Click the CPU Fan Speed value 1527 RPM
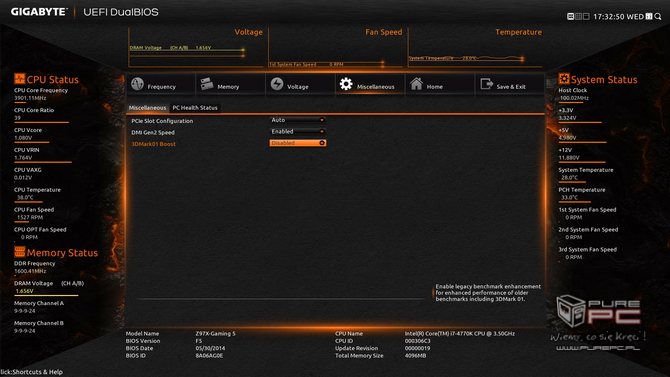The width and height of the screenshot is (670, 377). [30, 217]
